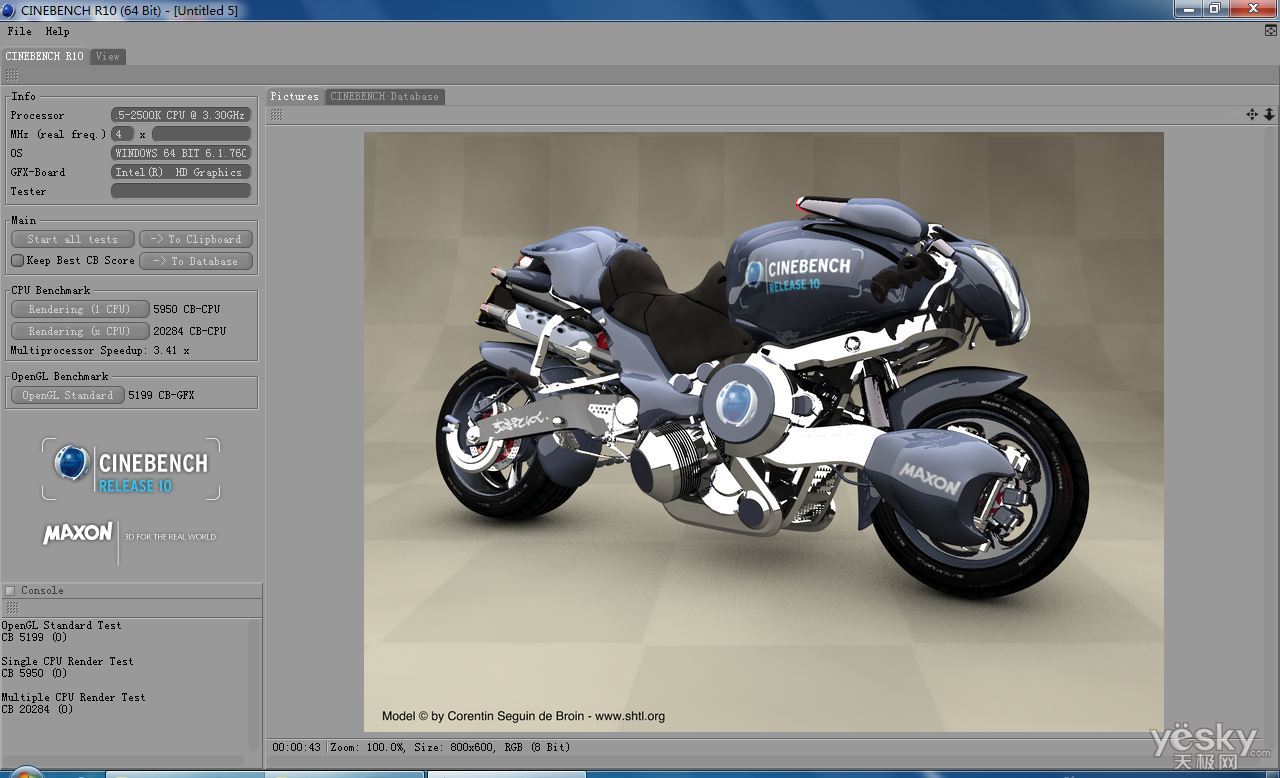Restore down the CINEBENCH window
The height and width of the screenshot is (778, 1280).
(x=1214, y=8)
